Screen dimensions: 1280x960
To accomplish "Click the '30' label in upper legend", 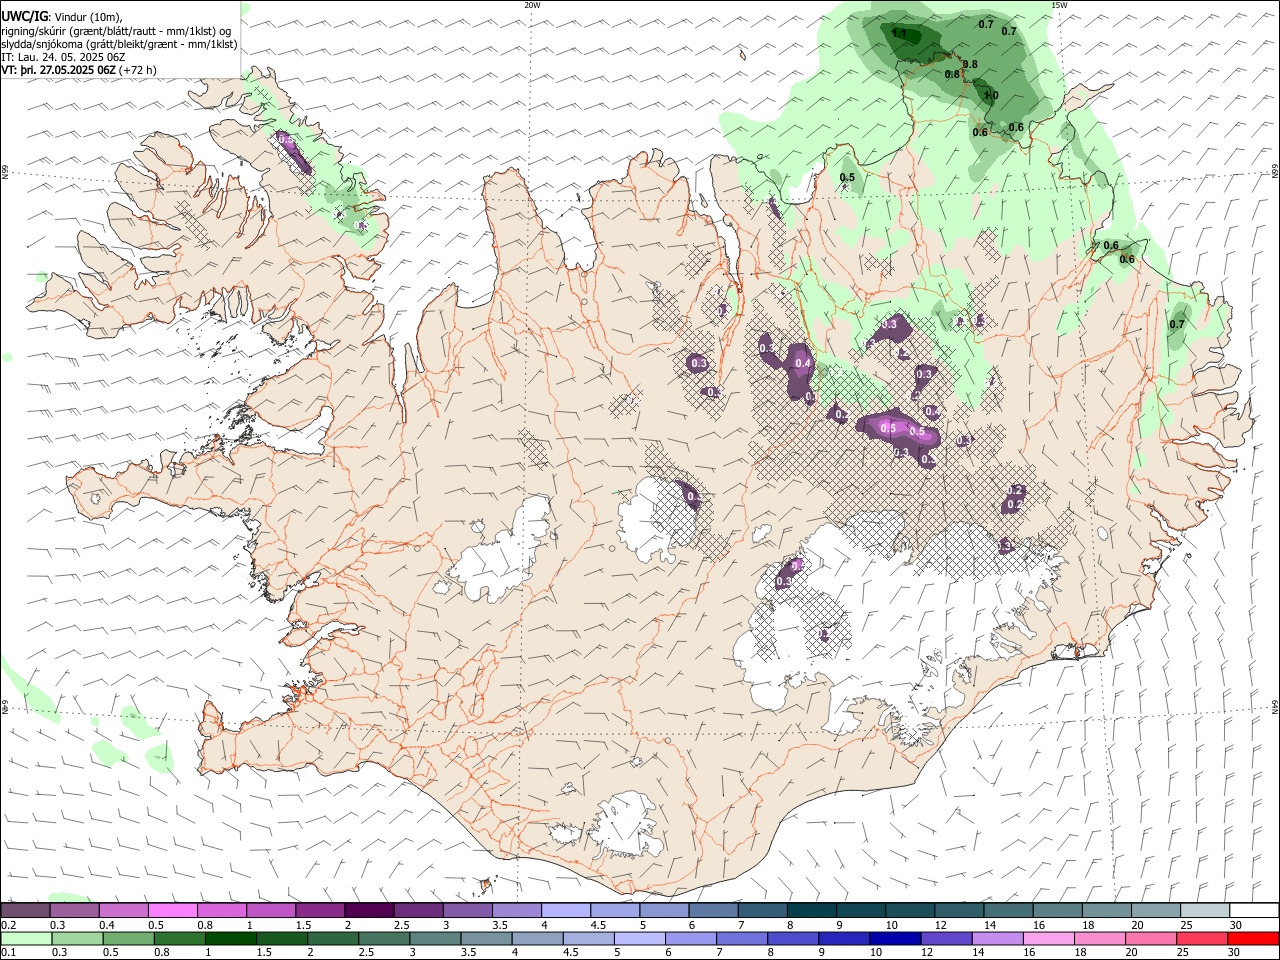I will coord(1235,925).
